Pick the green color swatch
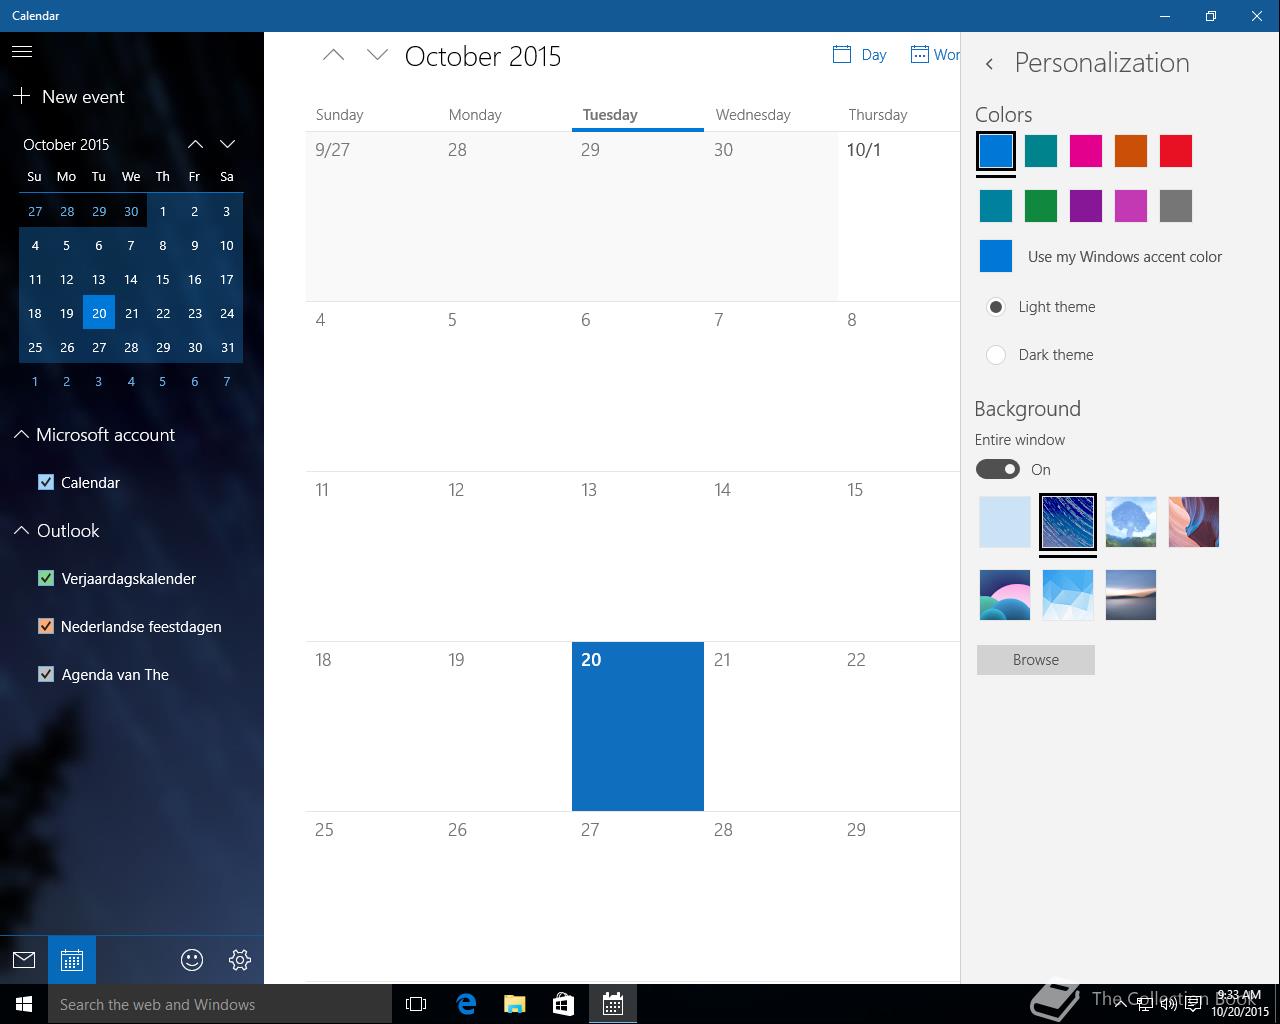The width and height of the screenshot is (1280, 1024). [1041, 206]
